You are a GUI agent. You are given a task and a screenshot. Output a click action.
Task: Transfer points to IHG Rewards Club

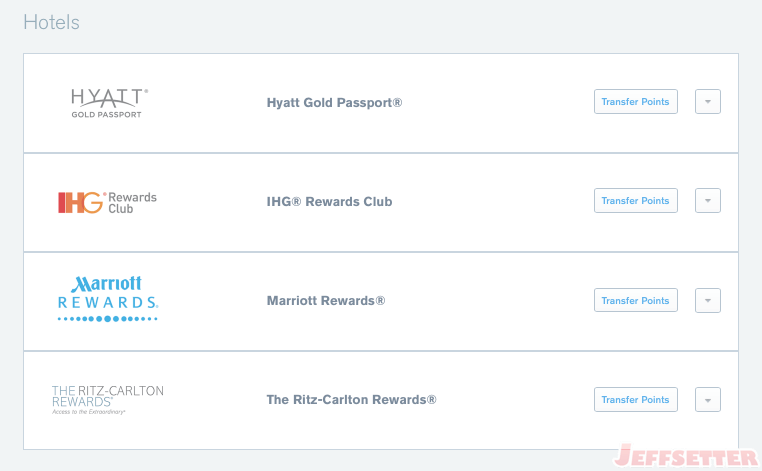636,201
